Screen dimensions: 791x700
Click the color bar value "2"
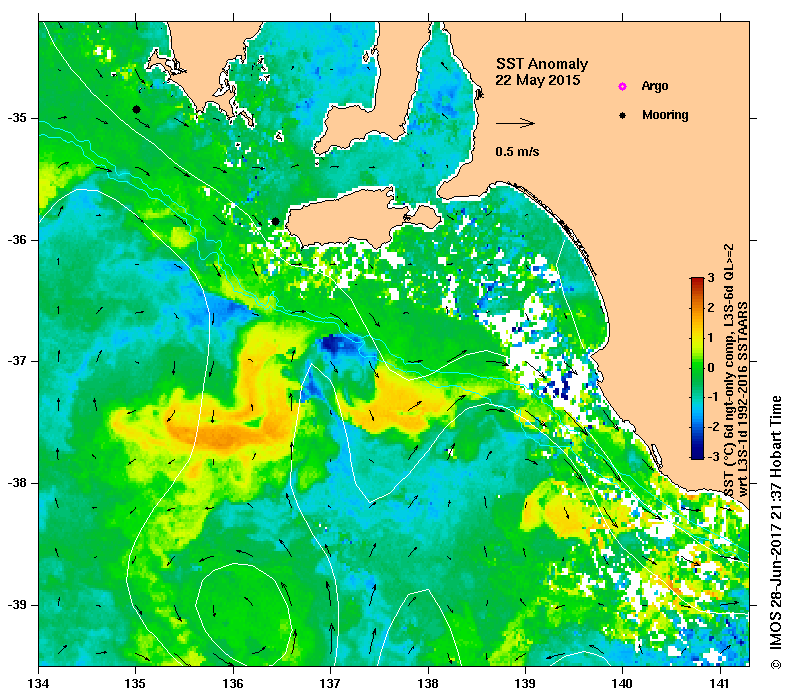[x=711, y=308]
